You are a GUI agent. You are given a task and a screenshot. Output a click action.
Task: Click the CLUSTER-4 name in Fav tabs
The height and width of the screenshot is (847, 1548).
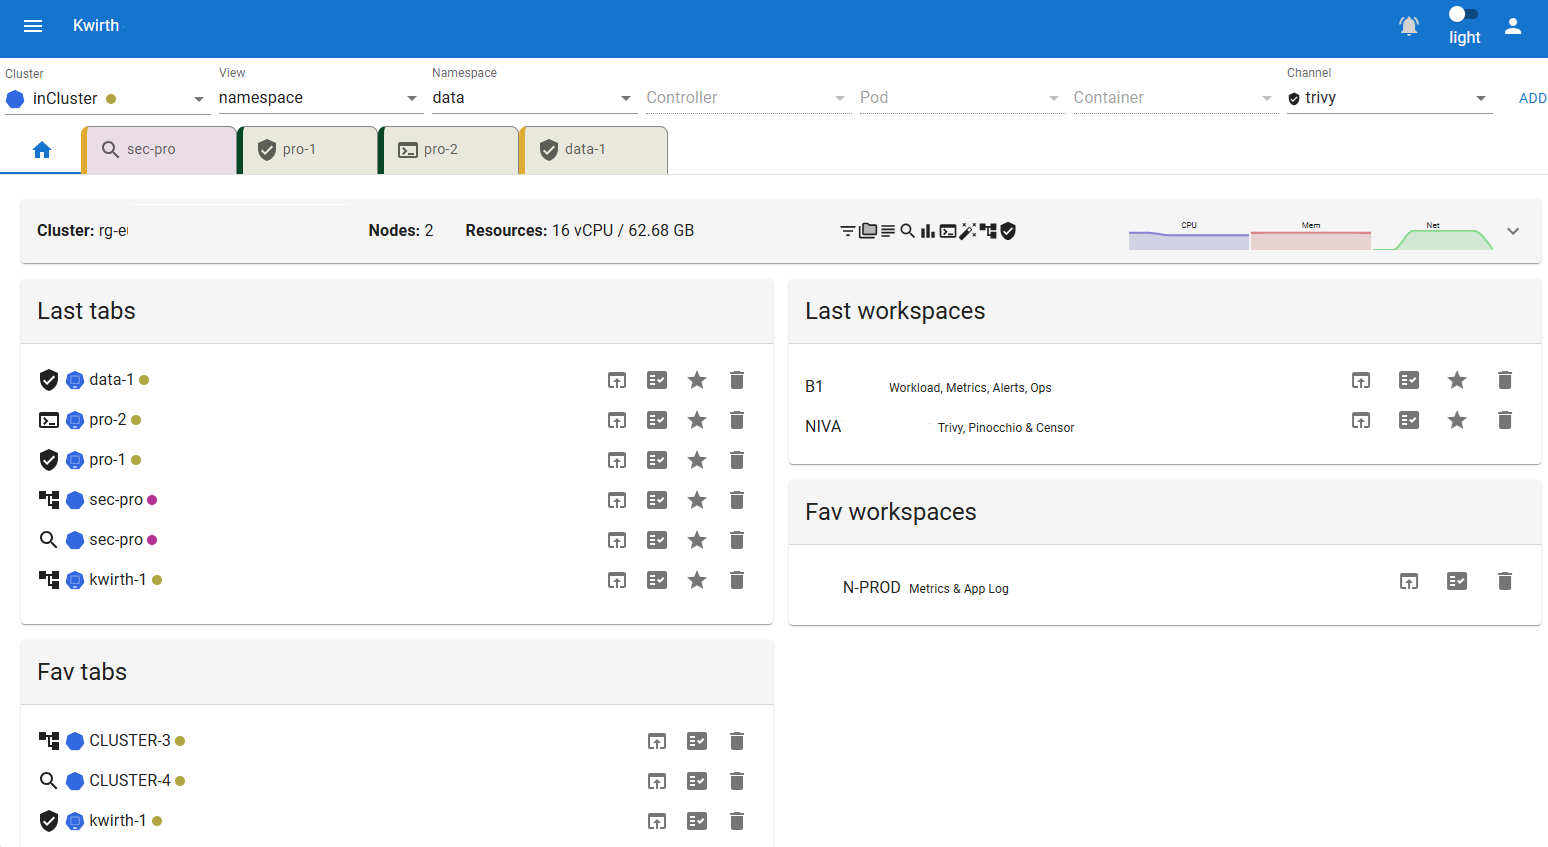(x=130, y=781)
